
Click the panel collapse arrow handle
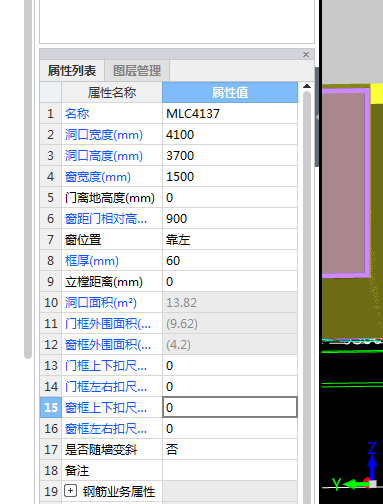[x=317, y=117]
